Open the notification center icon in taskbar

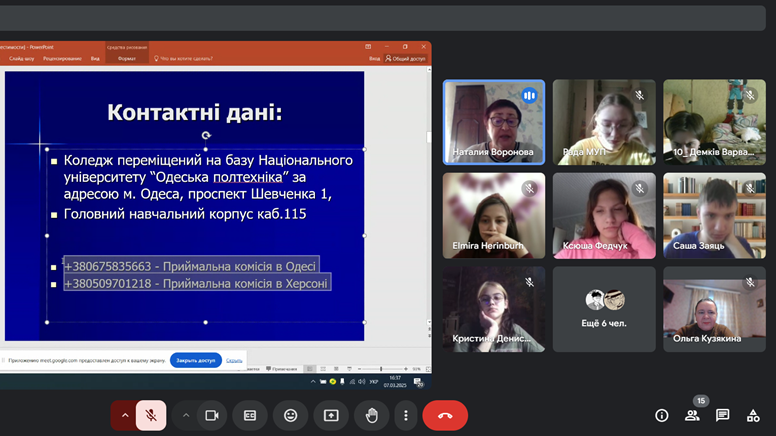(418, 382)
